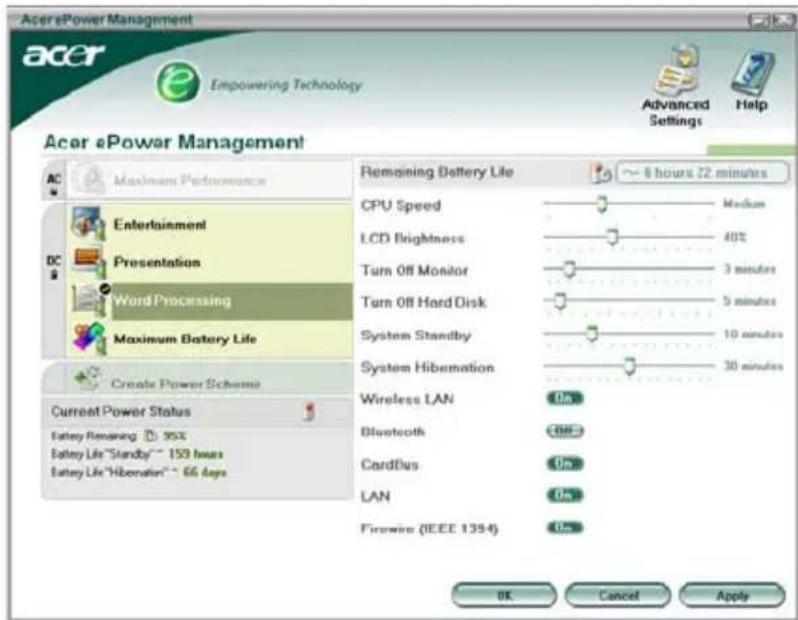
Task: Click the Maximum Performance profile icon
Action: (90, 180)
